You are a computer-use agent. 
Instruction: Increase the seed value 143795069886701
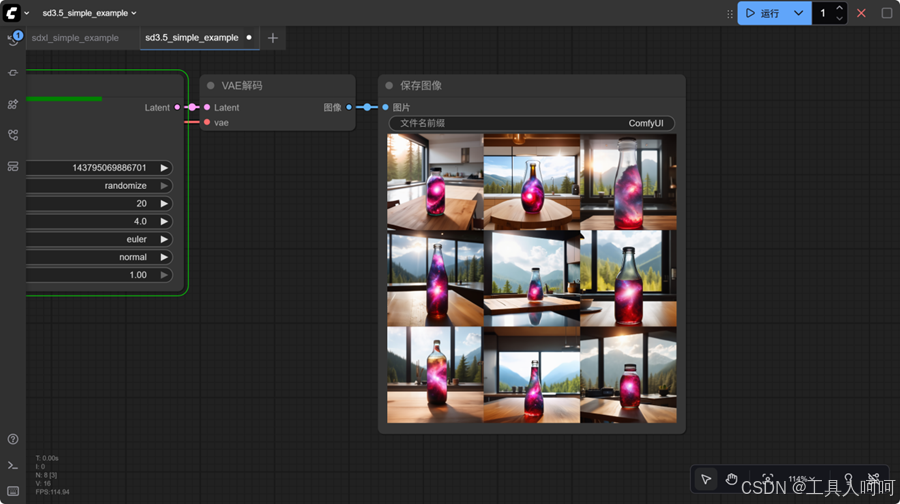click(164, 168)
